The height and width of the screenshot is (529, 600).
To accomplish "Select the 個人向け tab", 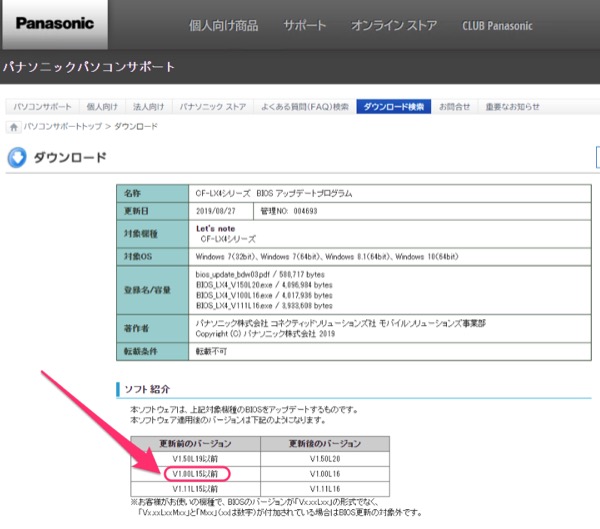I will click(x=102, y=107).
